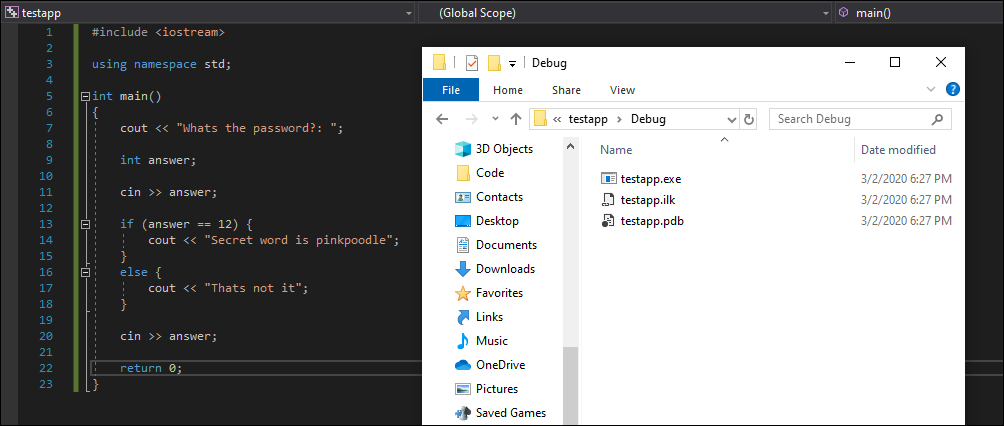Refresh the Debug folder view
1004x426 pixels.
pyautogui.click(x=748, y=120)
